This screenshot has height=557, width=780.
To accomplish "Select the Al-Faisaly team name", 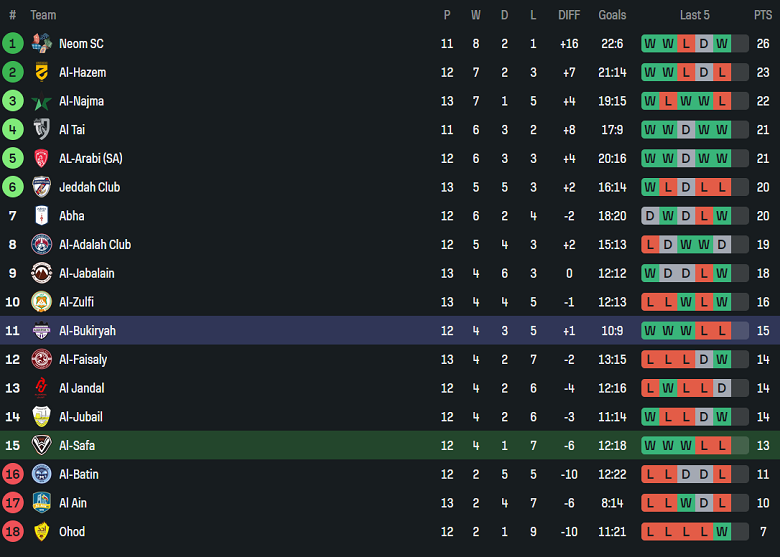I will pos(83,359).
